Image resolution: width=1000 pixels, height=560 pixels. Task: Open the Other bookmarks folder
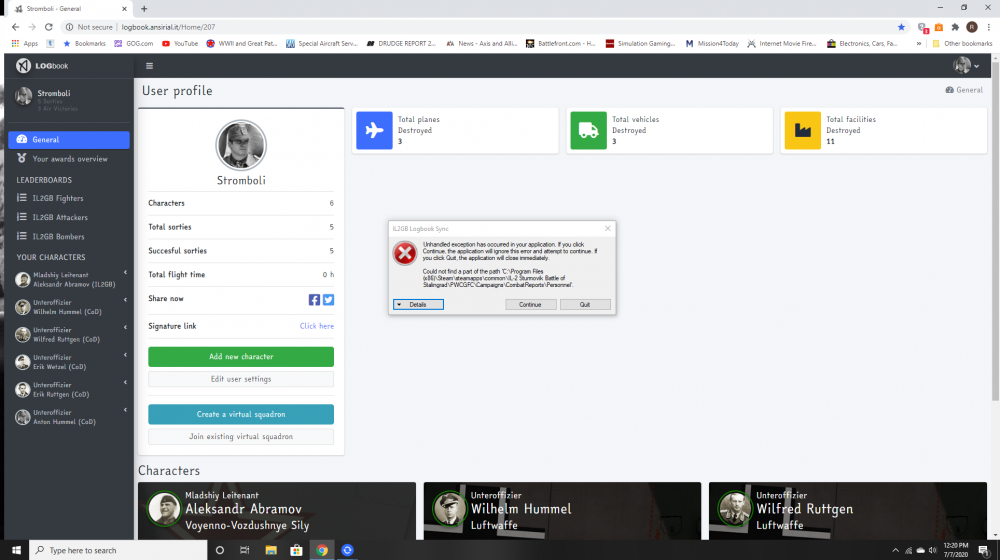[x=962, y=43]
